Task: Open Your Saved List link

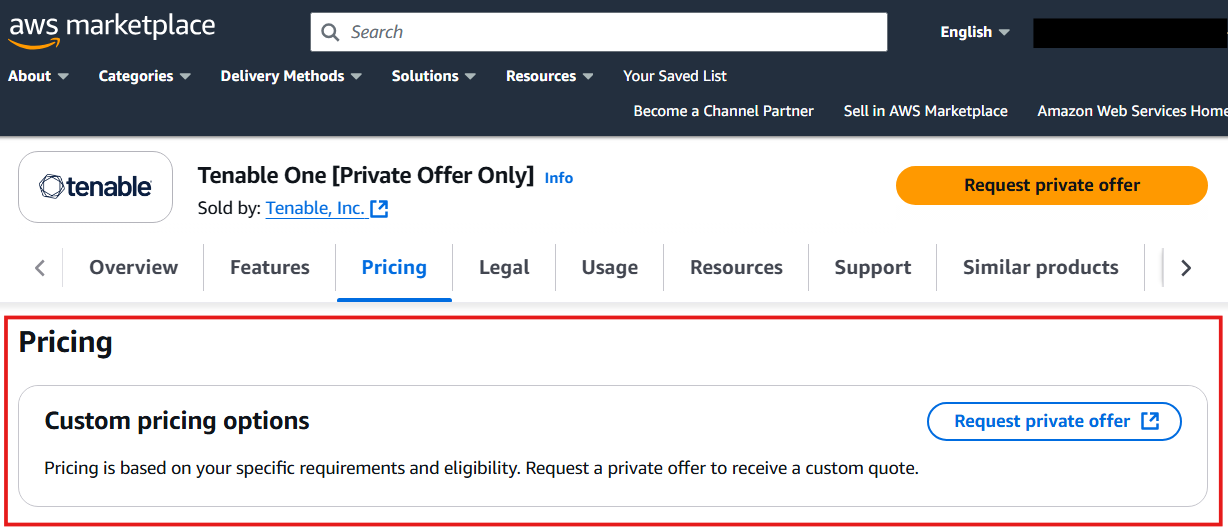Action: pos(675,76)
